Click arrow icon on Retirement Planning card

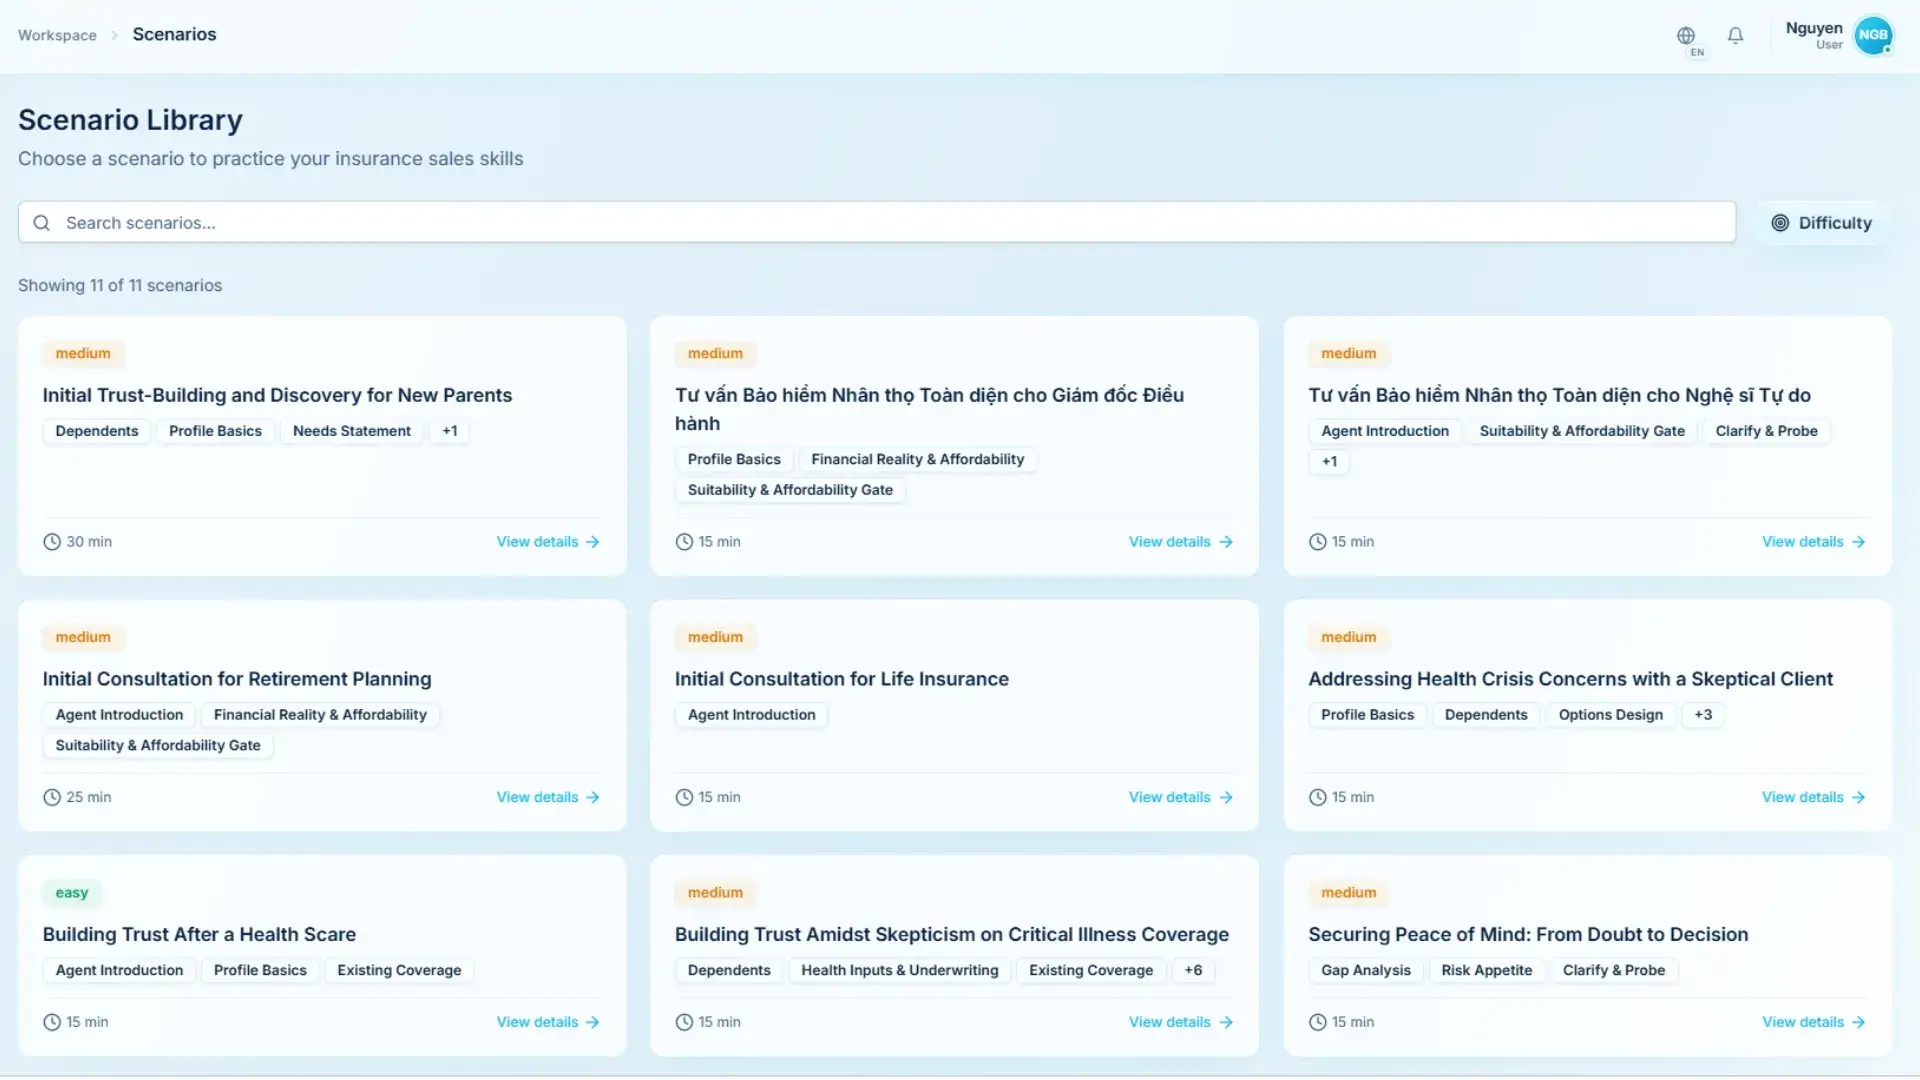click(x=593, y=798)
